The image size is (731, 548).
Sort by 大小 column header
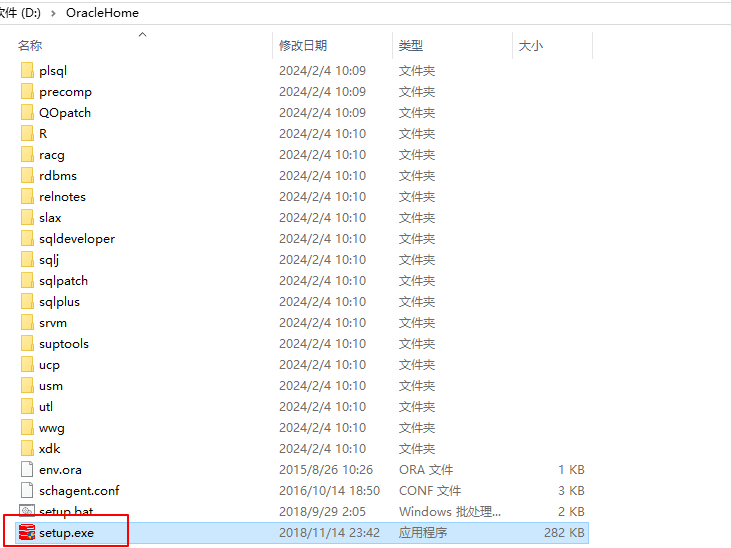coord(531,45)
